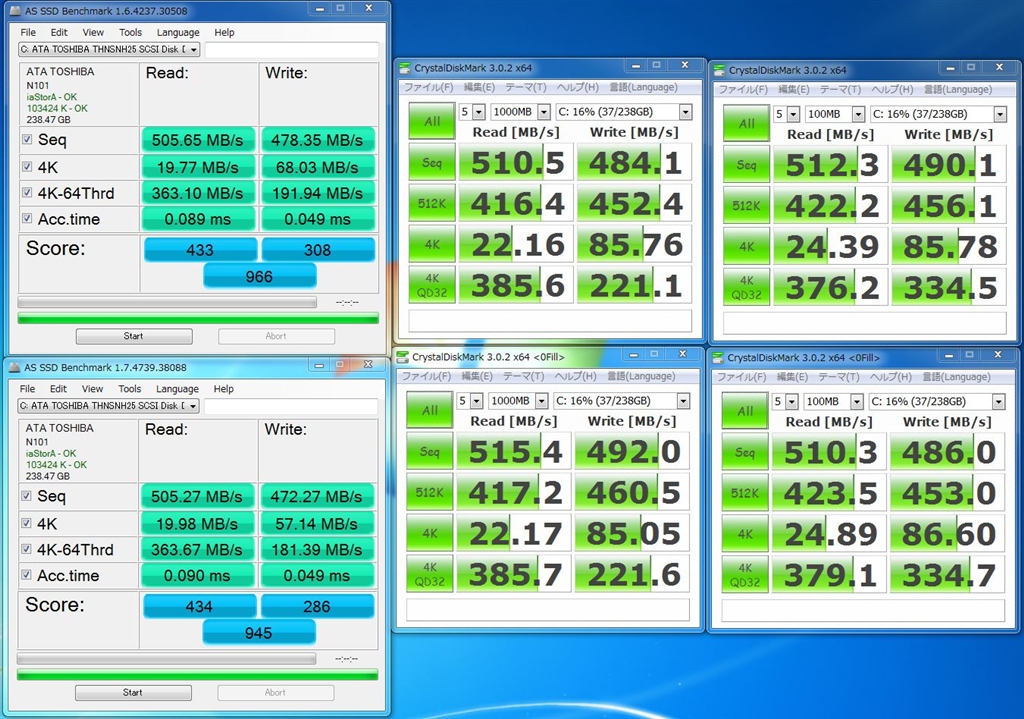Click AS SSD Benchmark 1.6 title bar icon
The height and width of the screenshot is (719, 1024).
point(15,12)
